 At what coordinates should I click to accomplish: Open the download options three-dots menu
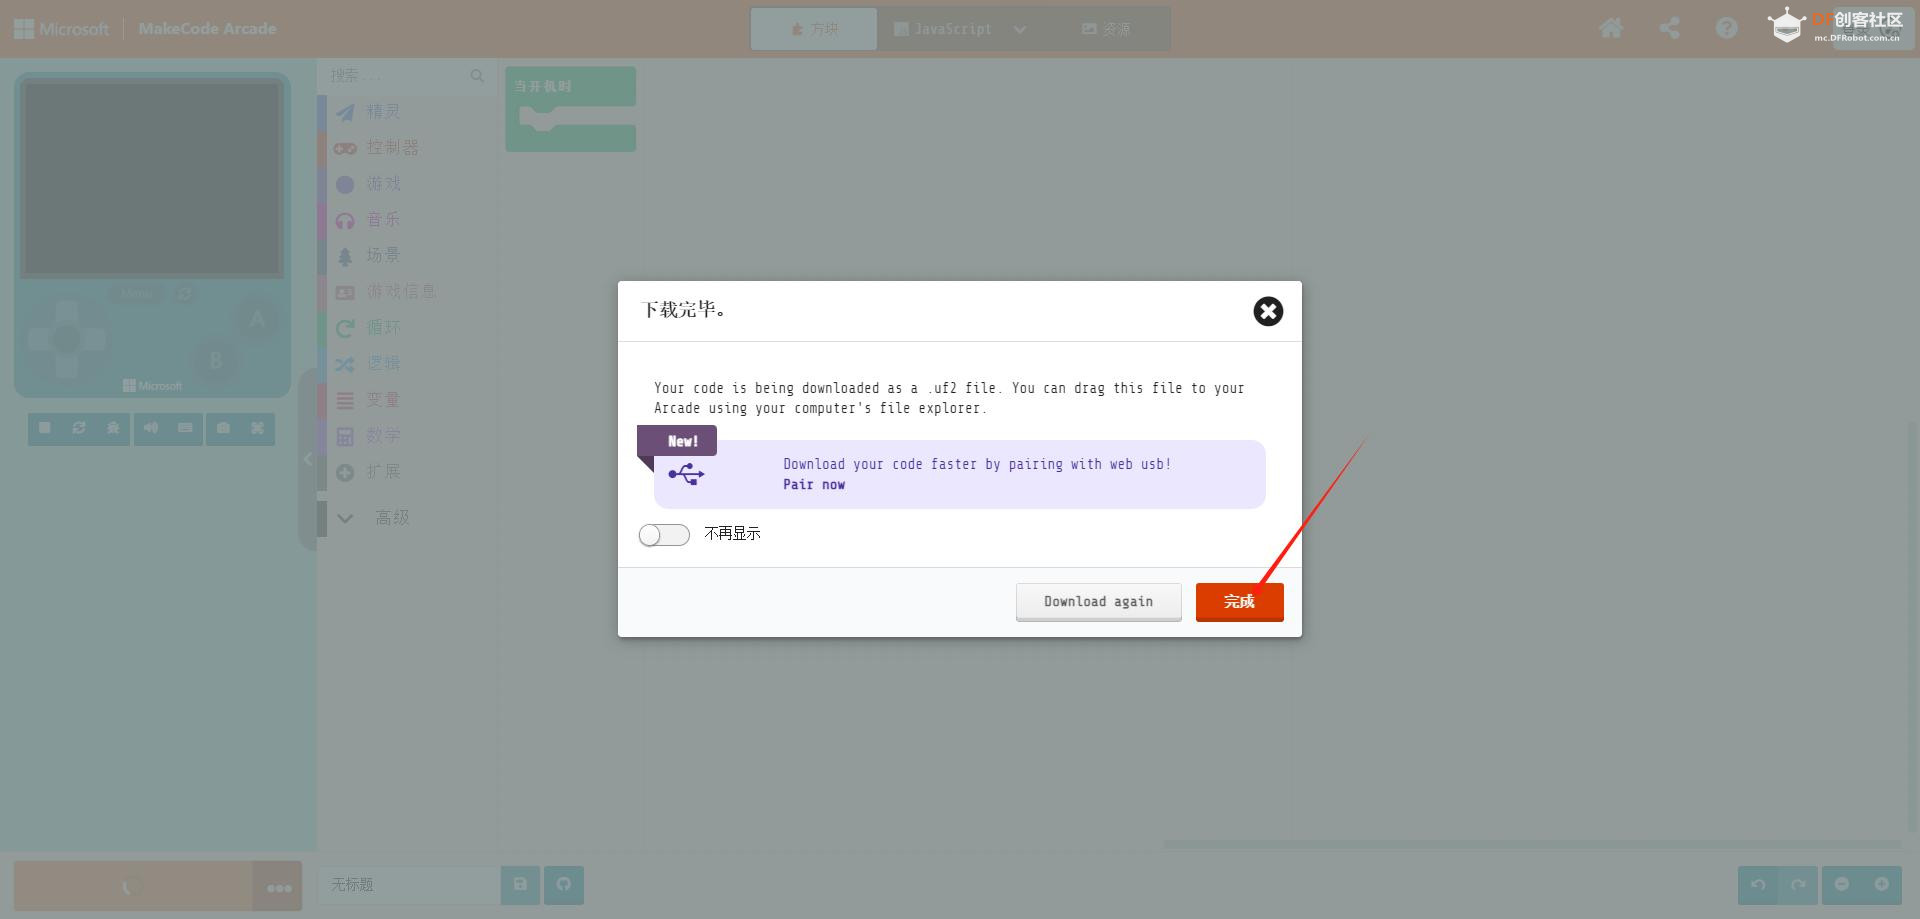pos(278,886)
